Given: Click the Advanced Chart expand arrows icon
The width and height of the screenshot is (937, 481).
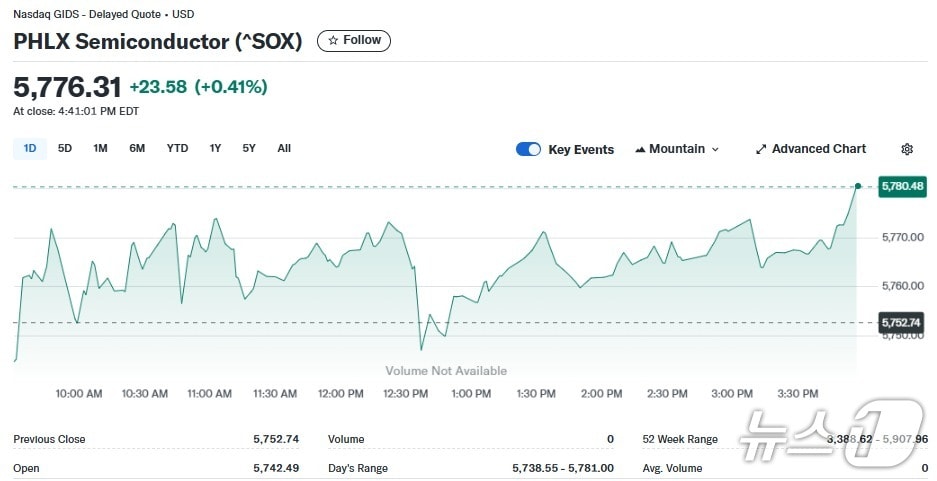Looking at the screenshot, I should tap(761, 149).
